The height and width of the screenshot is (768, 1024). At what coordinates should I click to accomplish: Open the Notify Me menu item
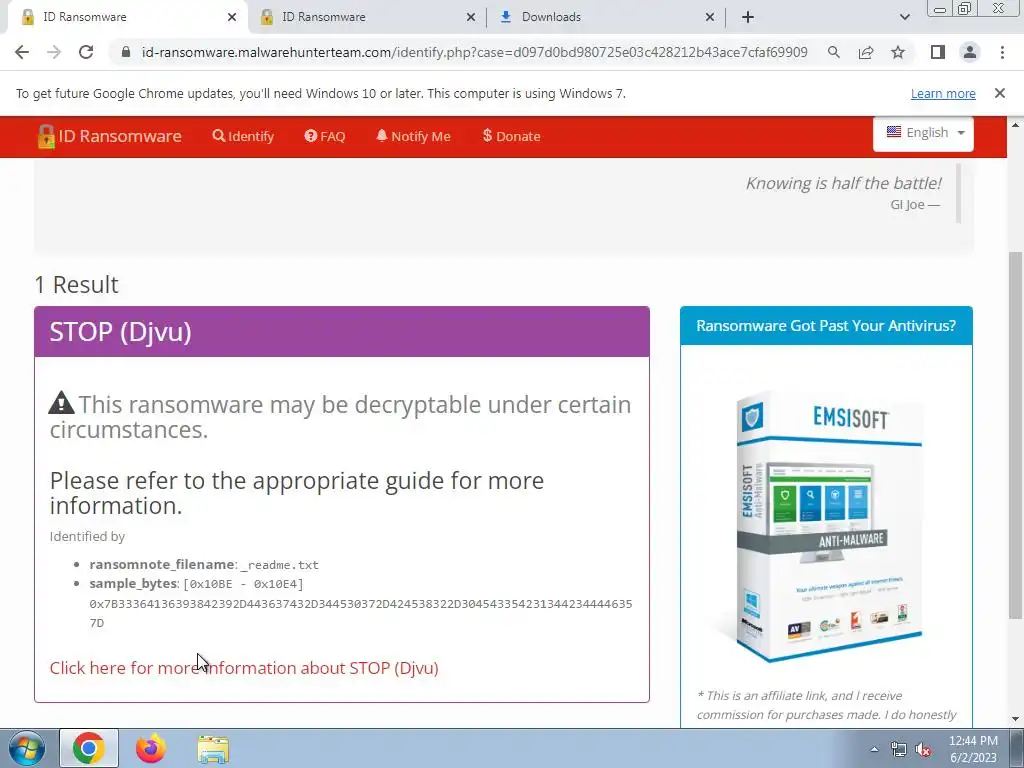413,136
